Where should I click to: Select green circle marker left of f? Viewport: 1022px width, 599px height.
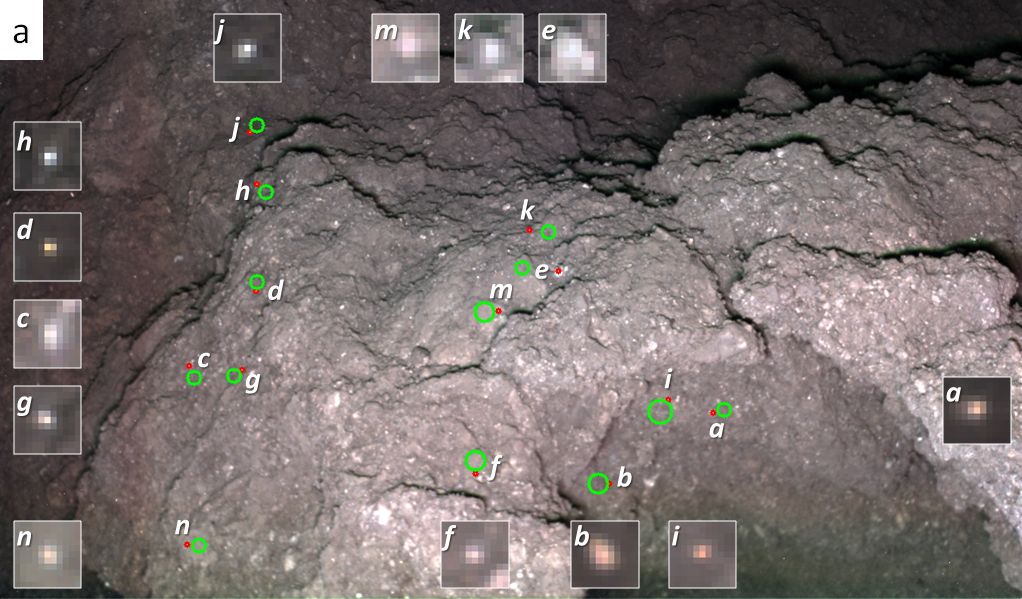coord(476,461)
